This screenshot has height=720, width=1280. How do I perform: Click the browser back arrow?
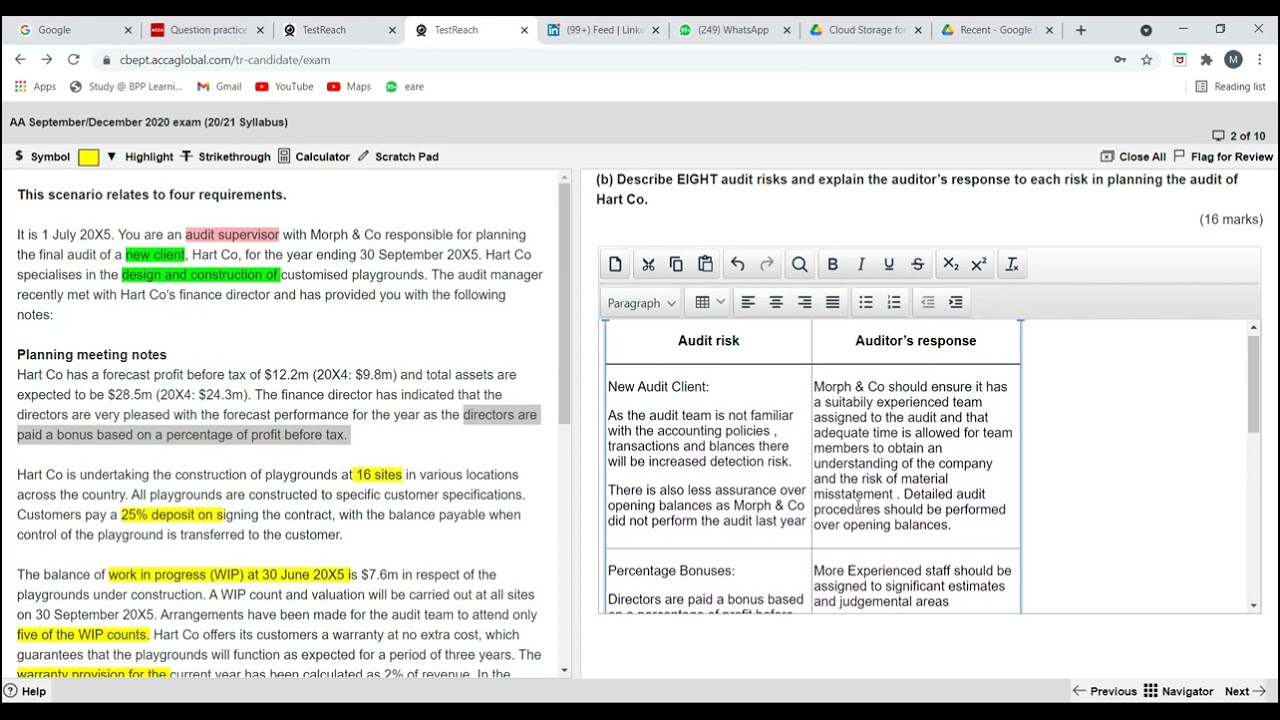coord(20,60)
